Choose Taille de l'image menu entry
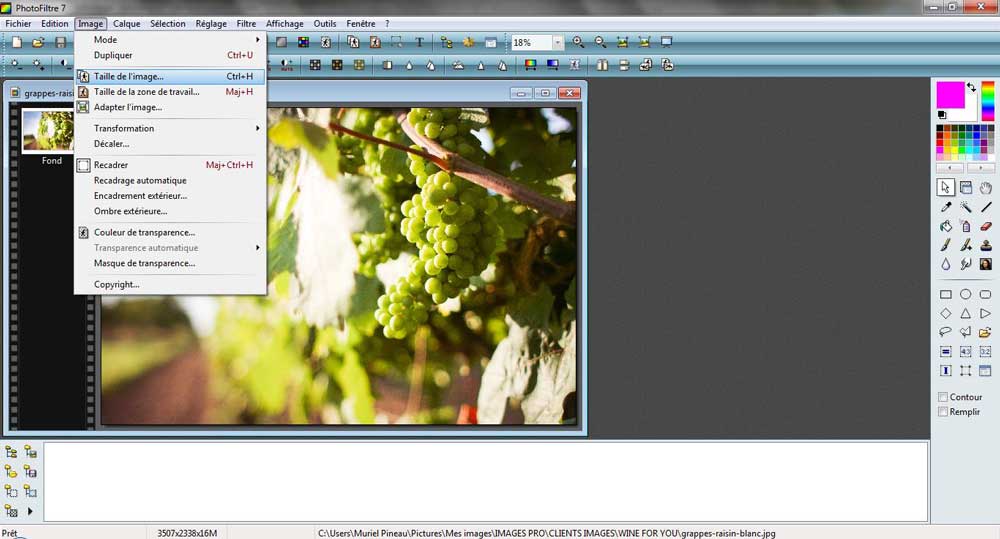The image size is (1000, 539). coord(170,76)
